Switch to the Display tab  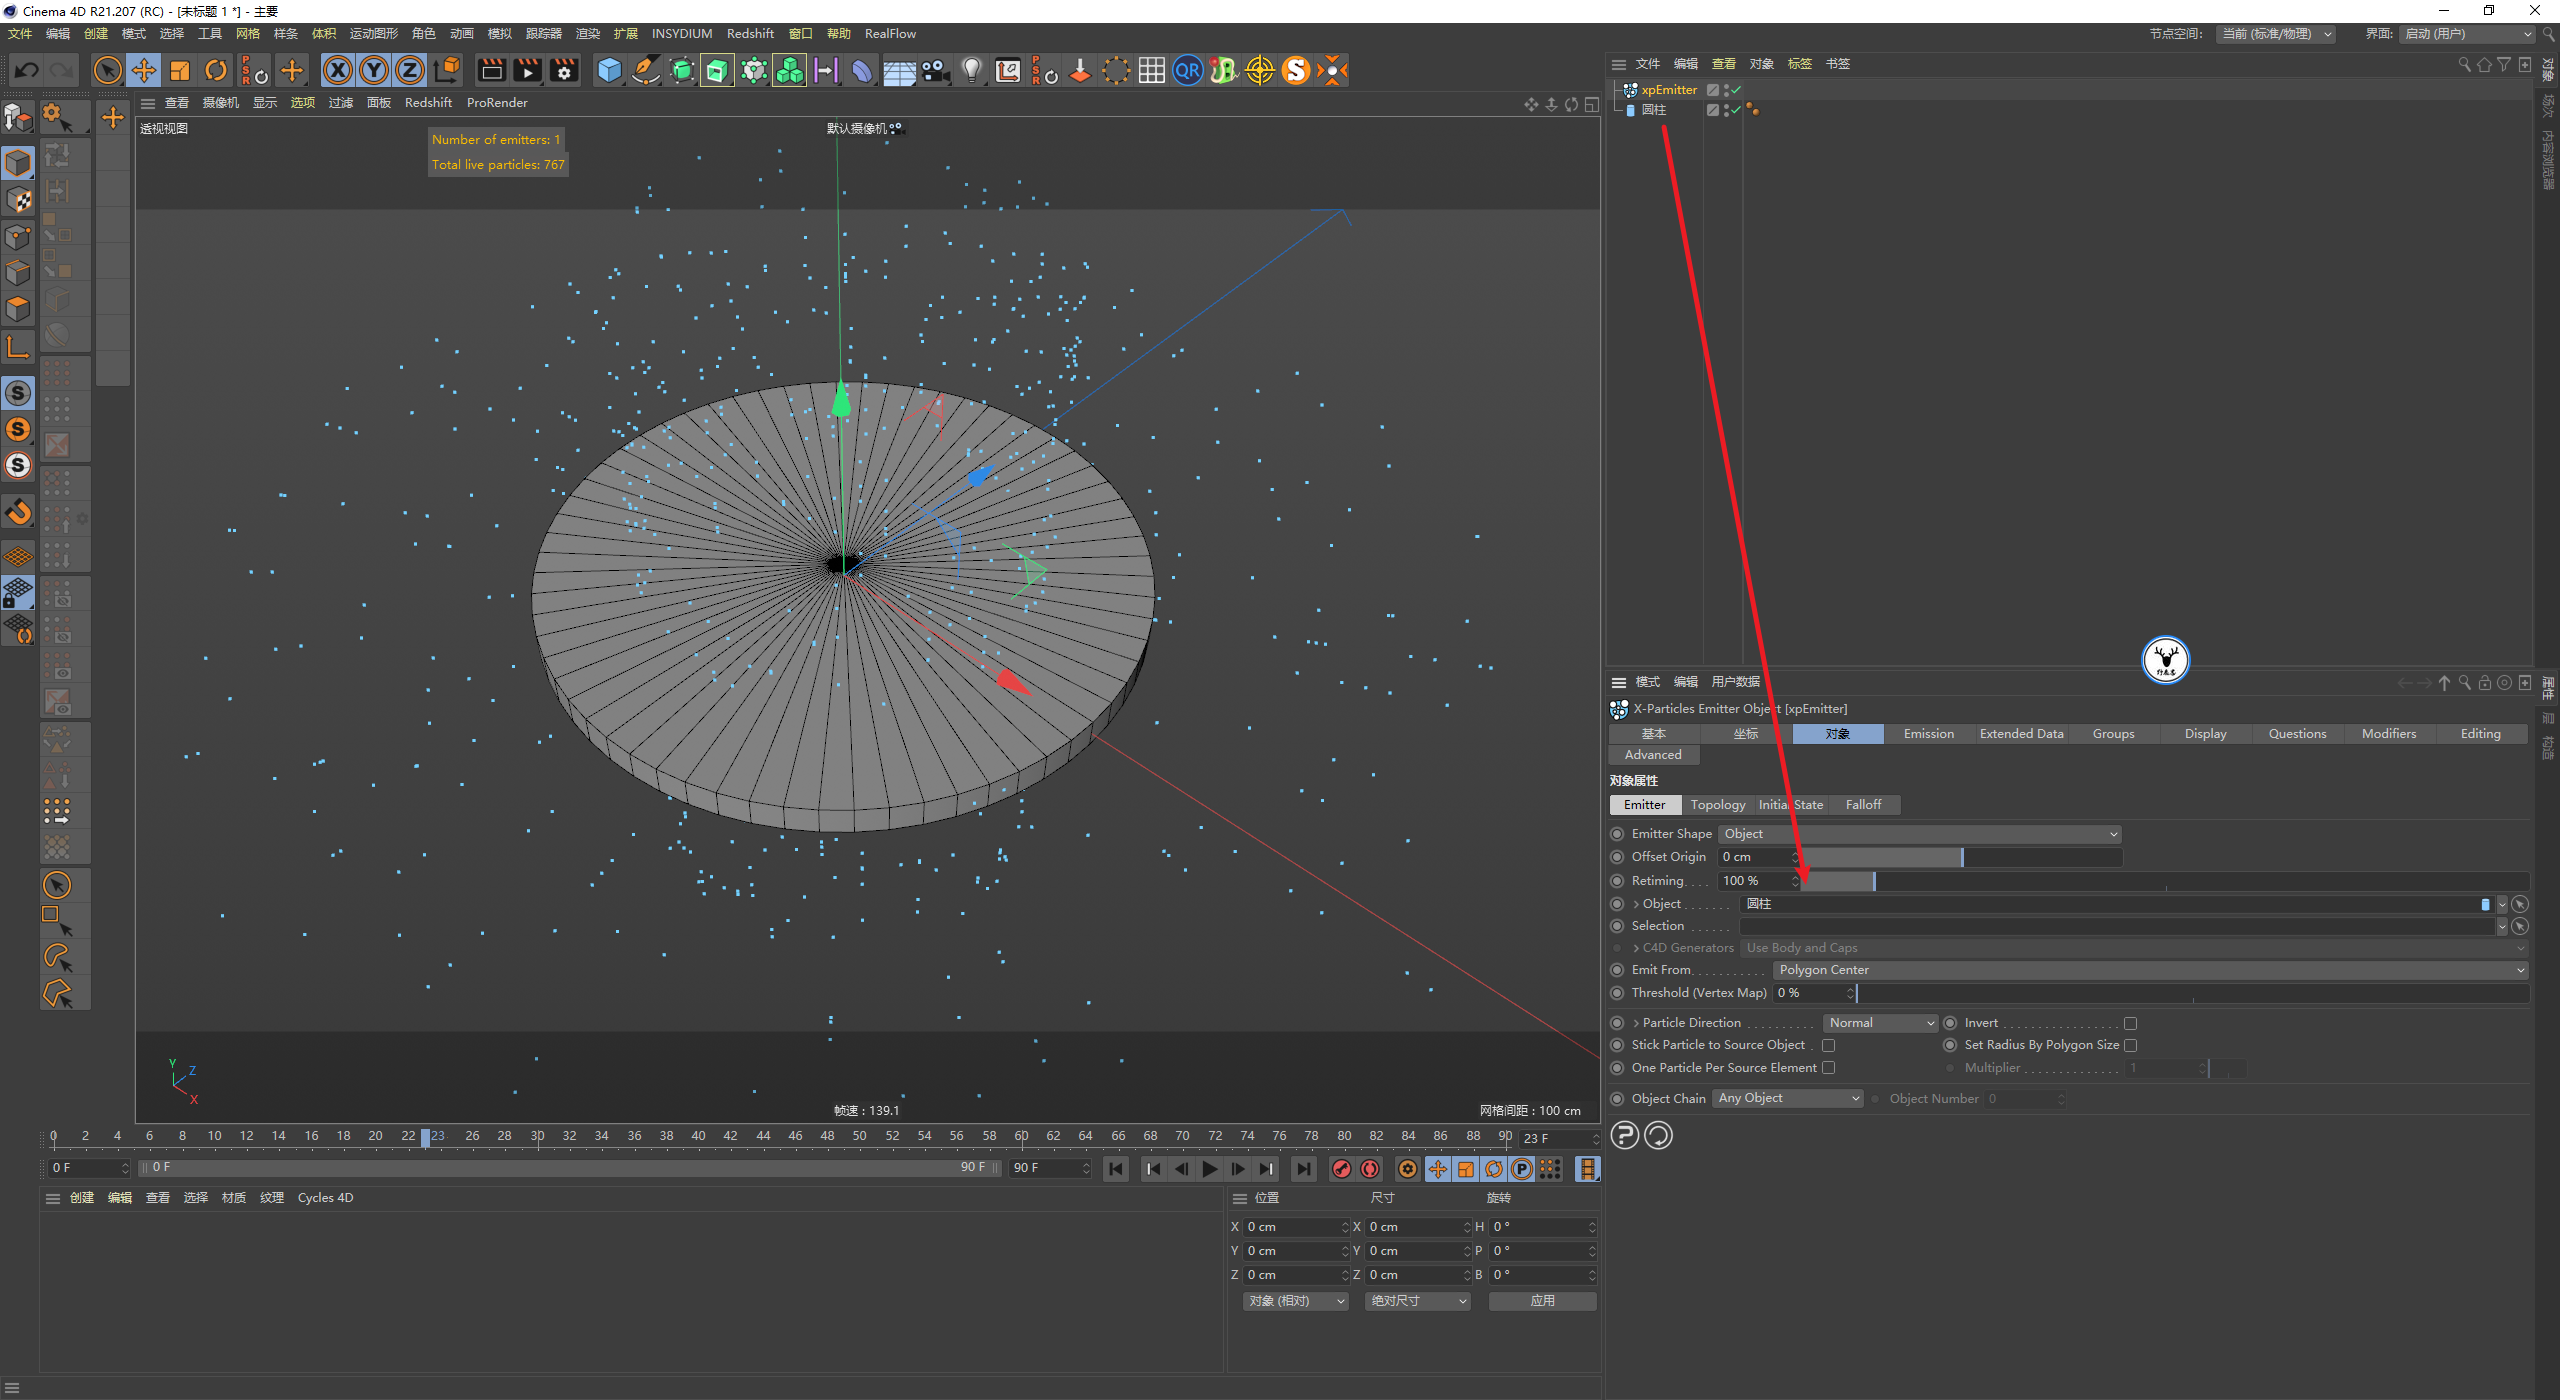[2205, 733]
